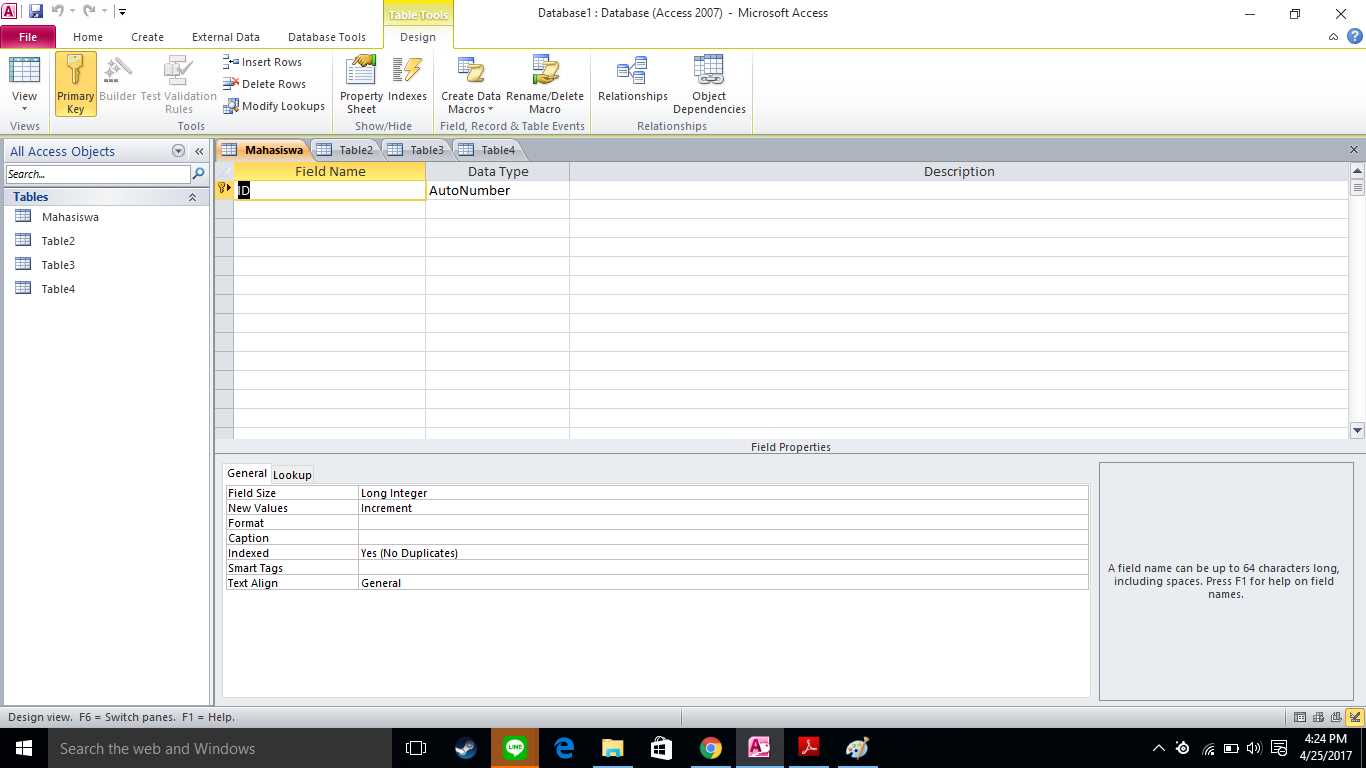Click the Field Name column header
The width and height of the screenshot is (1366, 768).
coord(330,171)
